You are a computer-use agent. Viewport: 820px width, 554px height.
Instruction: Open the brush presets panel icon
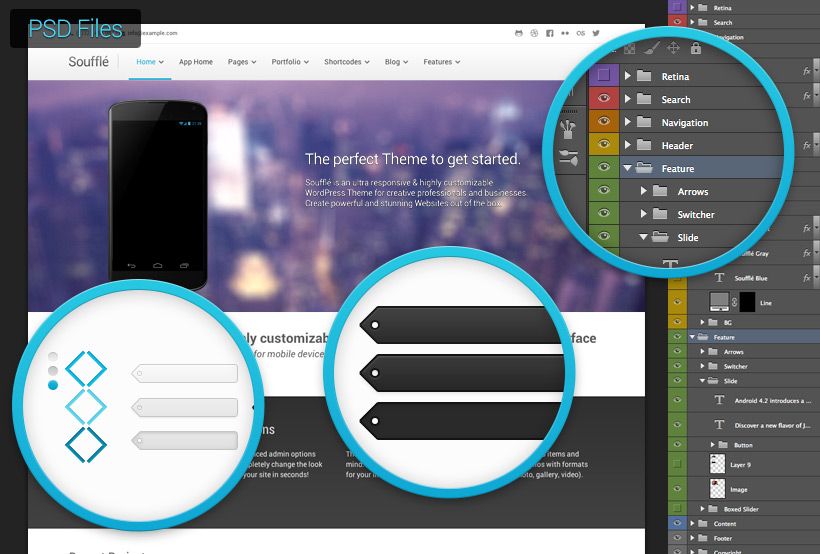[x=569, y=129]
